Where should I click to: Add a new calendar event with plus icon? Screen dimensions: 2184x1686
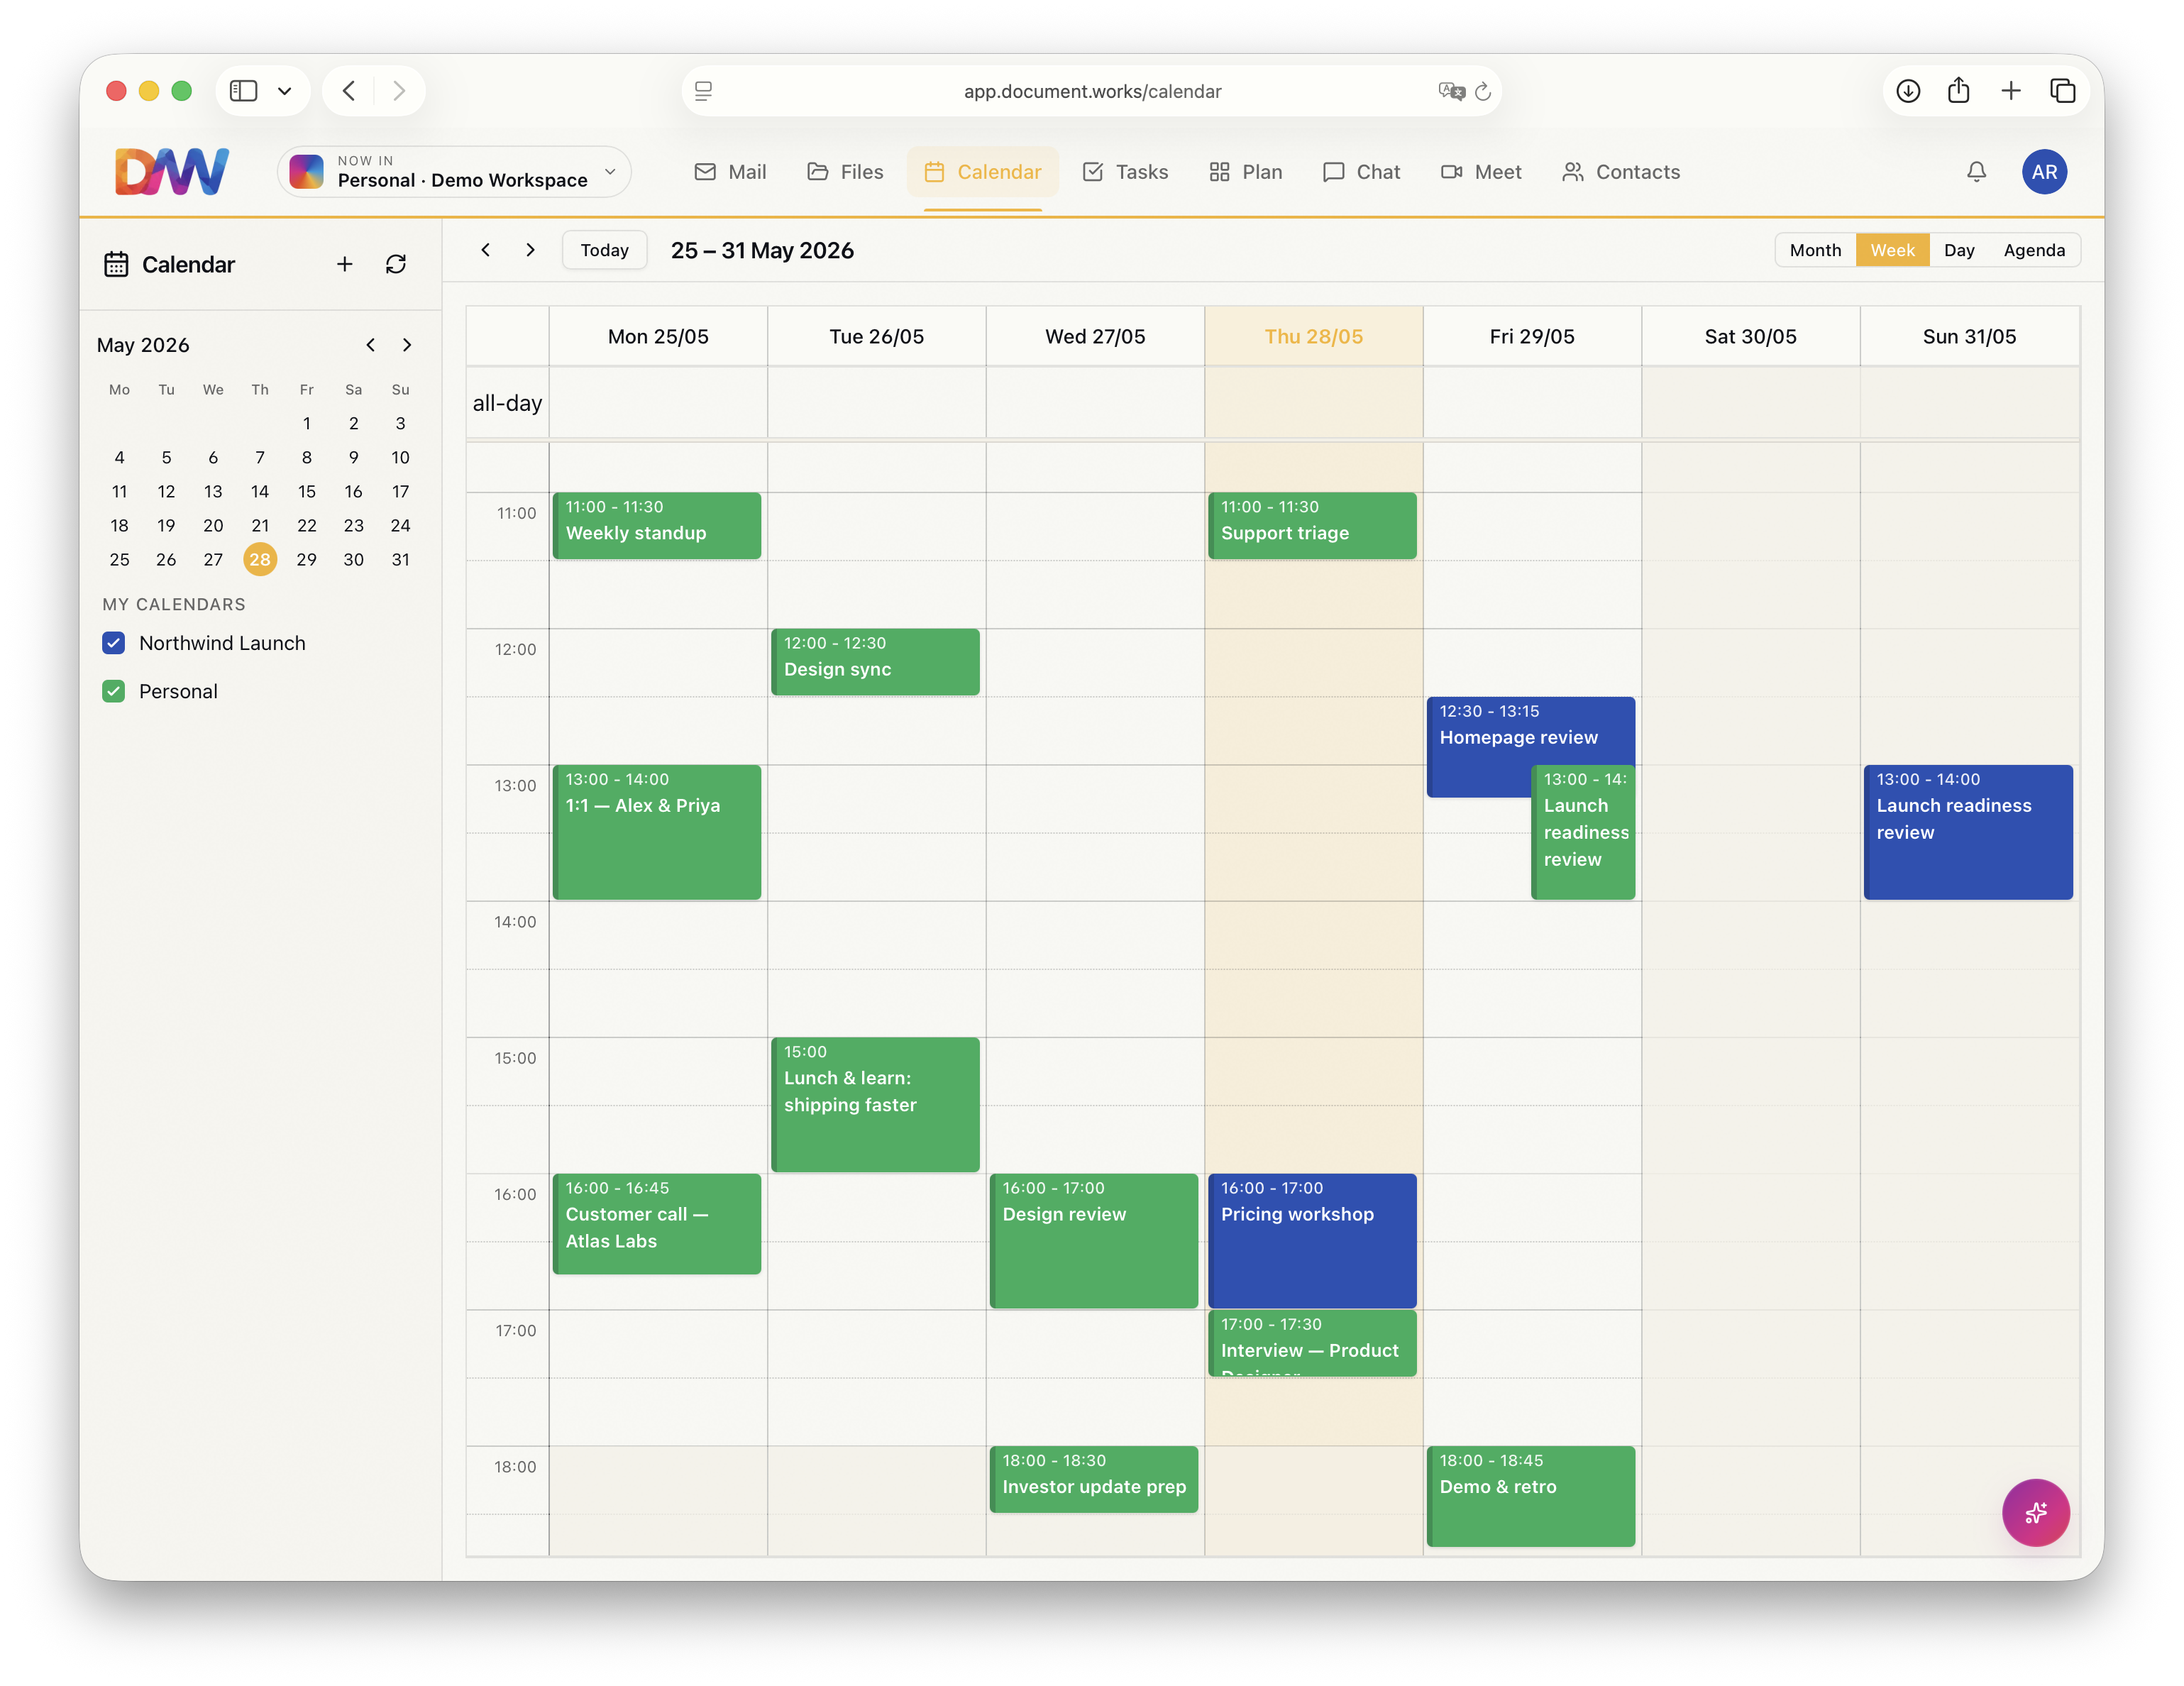click(345, 264)
